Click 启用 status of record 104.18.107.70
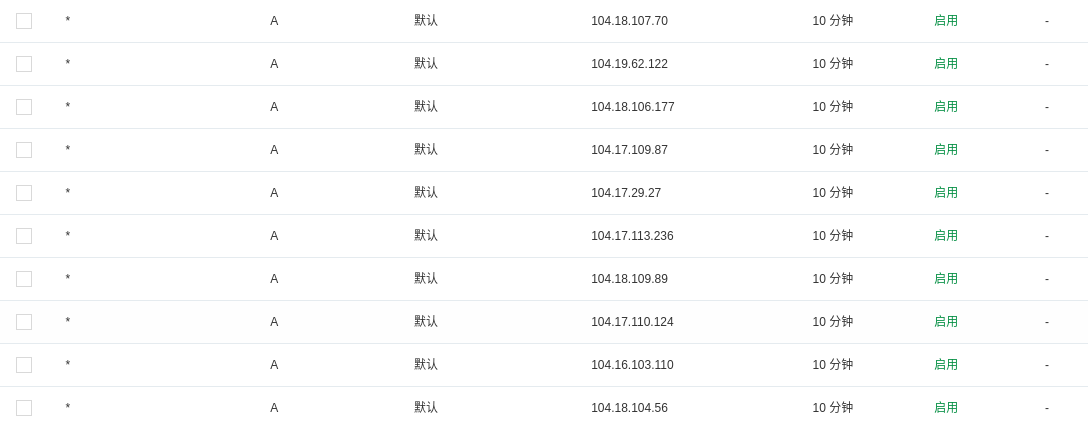The height and width of the screenshot is (428, 1088). [945, 21]
